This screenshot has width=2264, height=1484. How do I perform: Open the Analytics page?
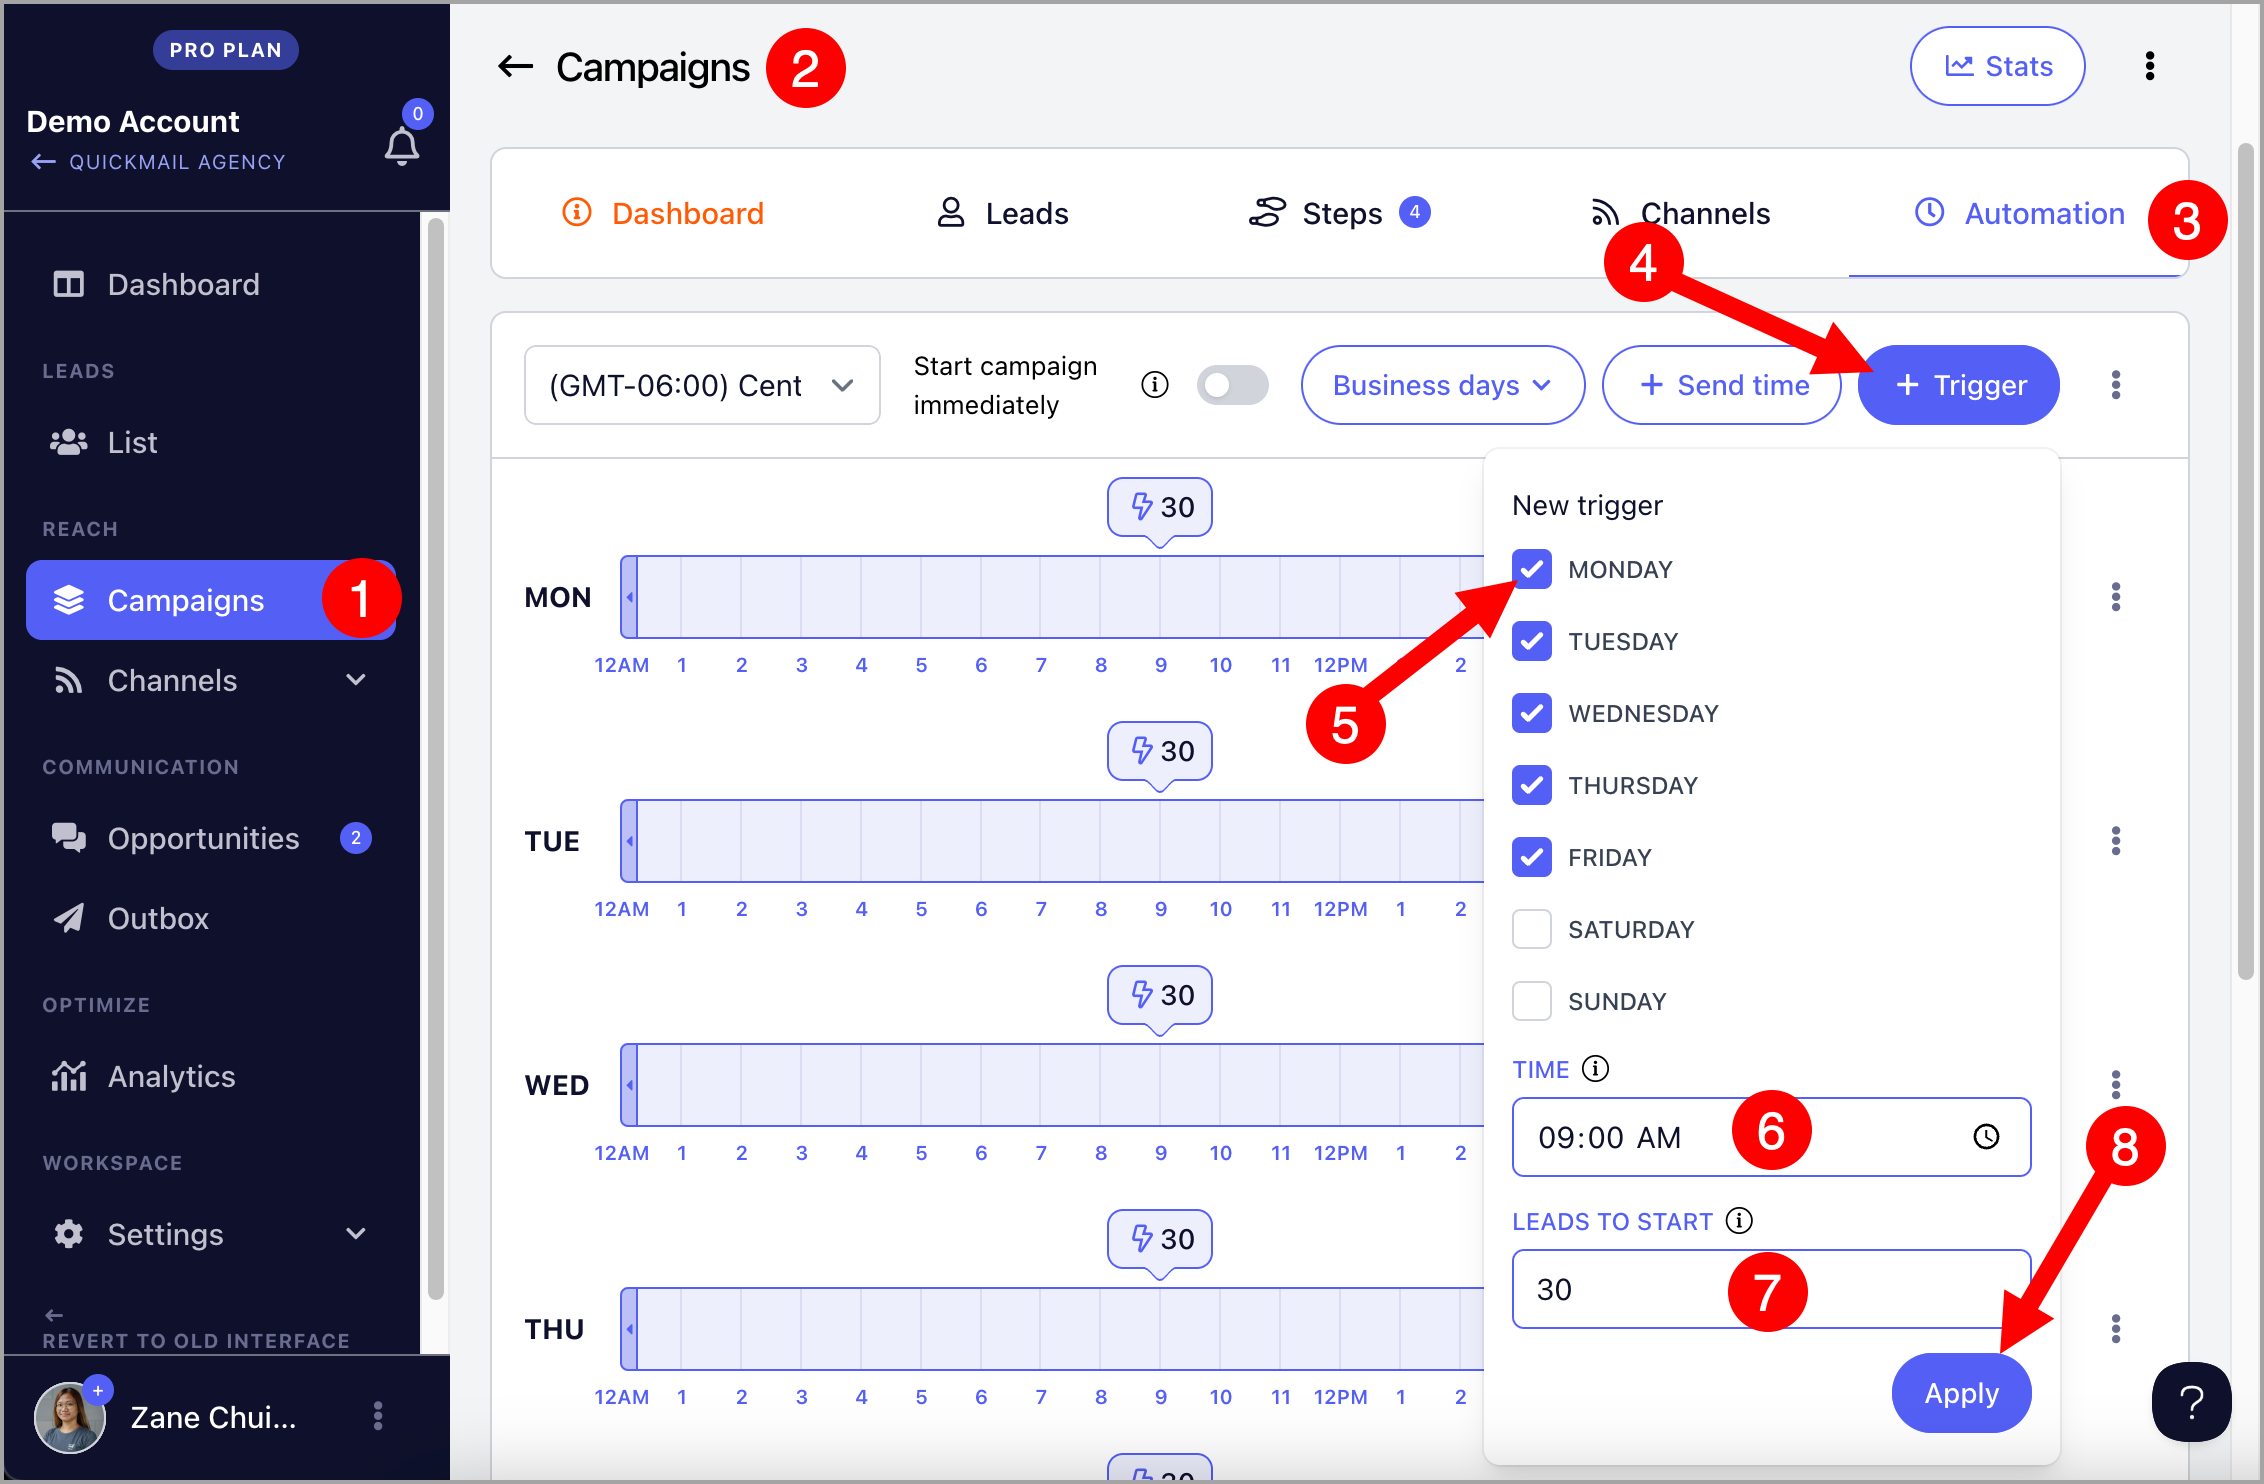(x=212, y=1077)
